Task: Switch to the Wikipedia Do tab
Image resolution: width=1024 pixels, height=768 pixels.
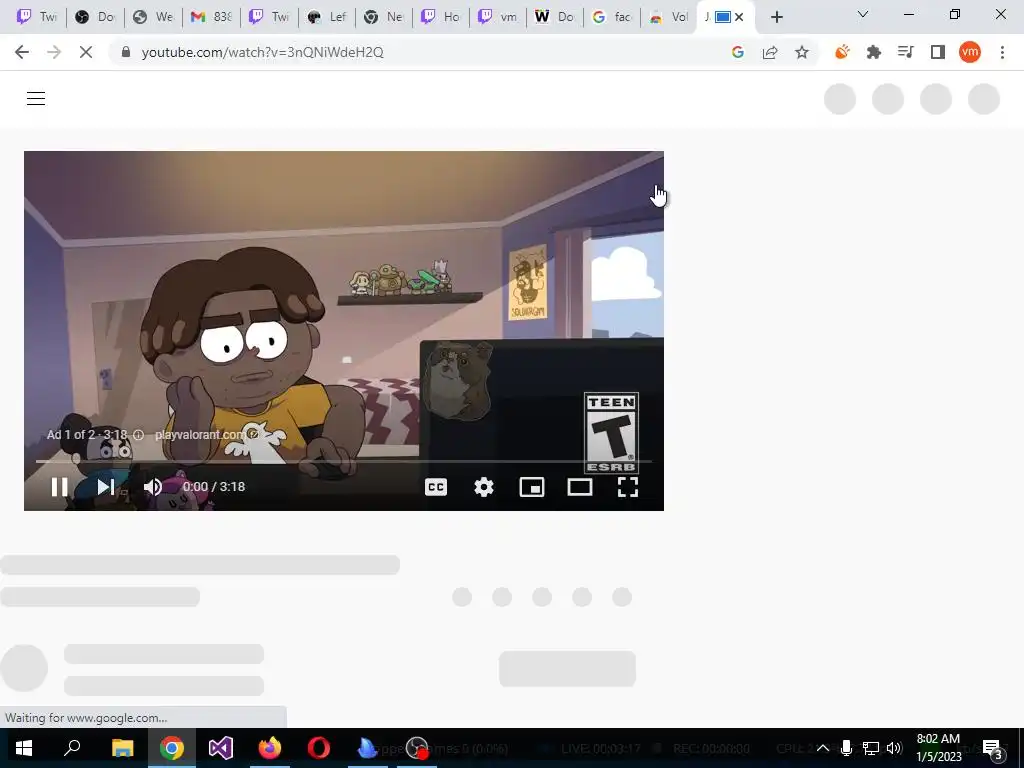Action: tap(553, 16)
